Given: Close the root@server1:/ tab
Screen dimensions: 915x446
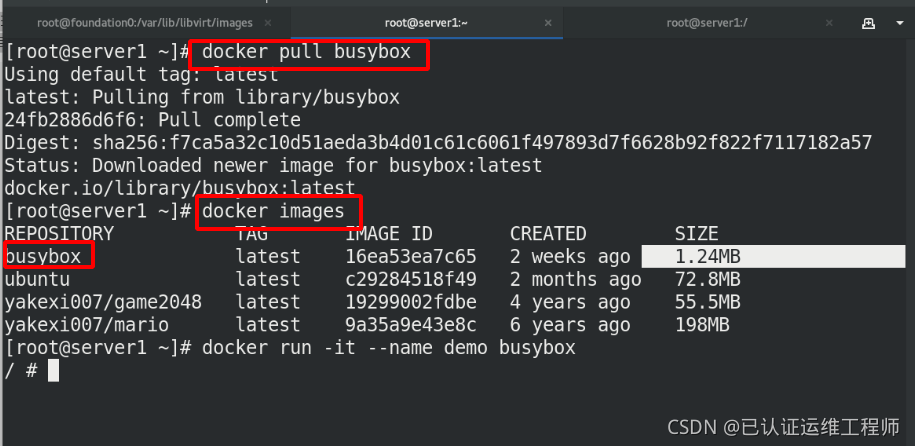Looking at the screenshot, I should 829,23.
